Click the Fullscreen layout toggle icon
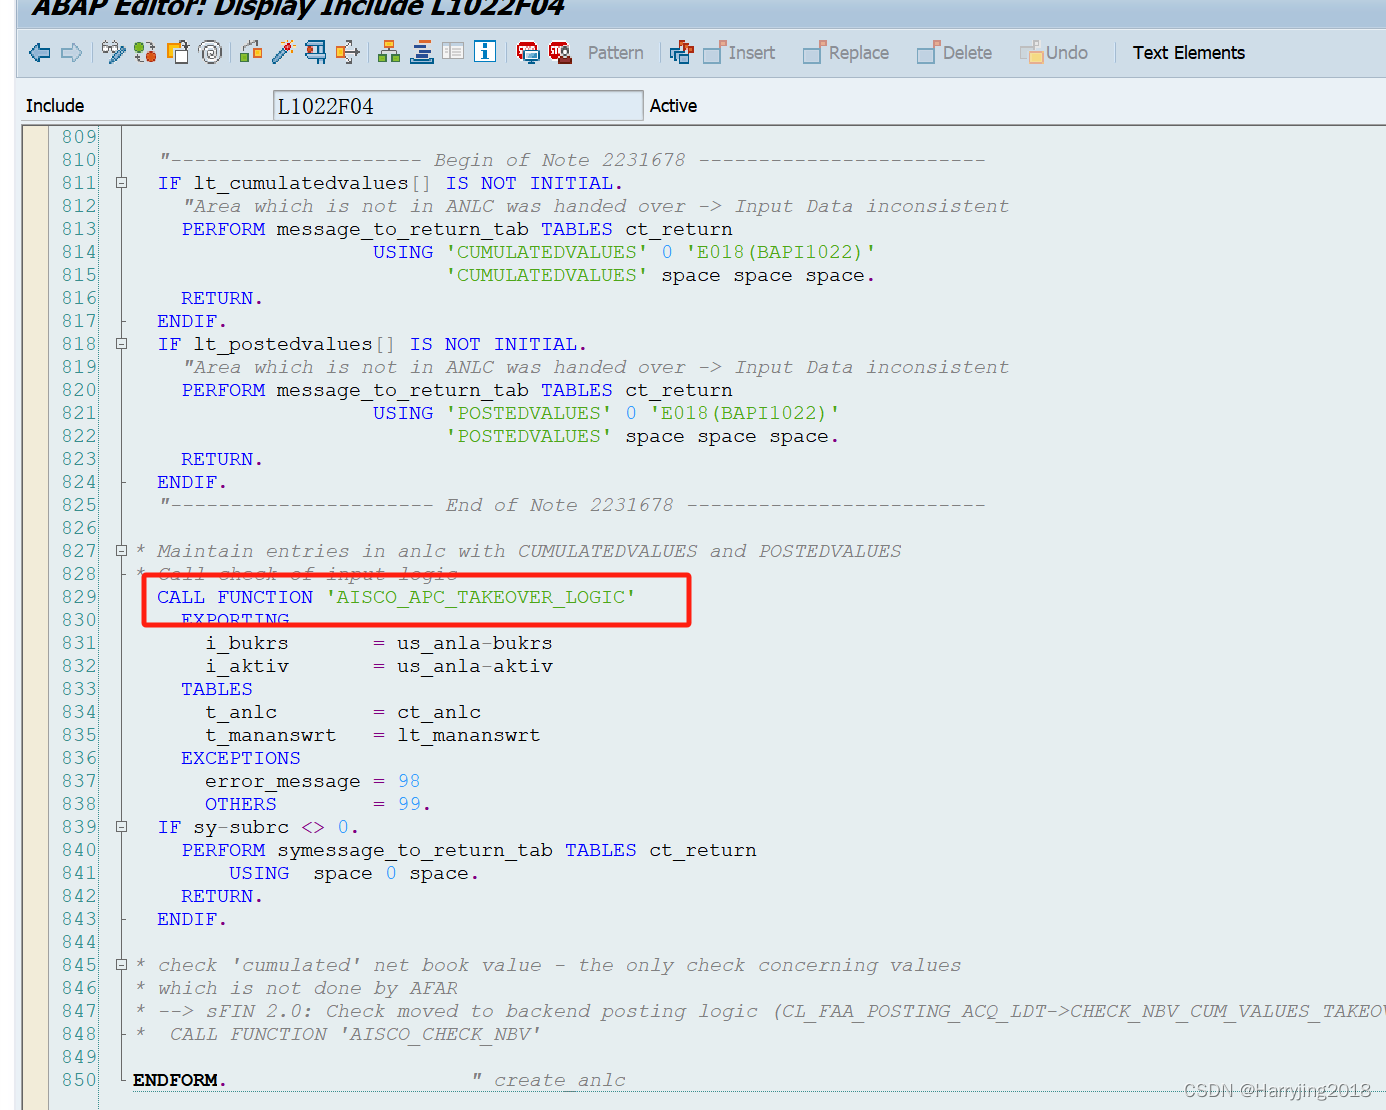The width and height of the screenshot is (1386, 1110). (x=453, y=52)
